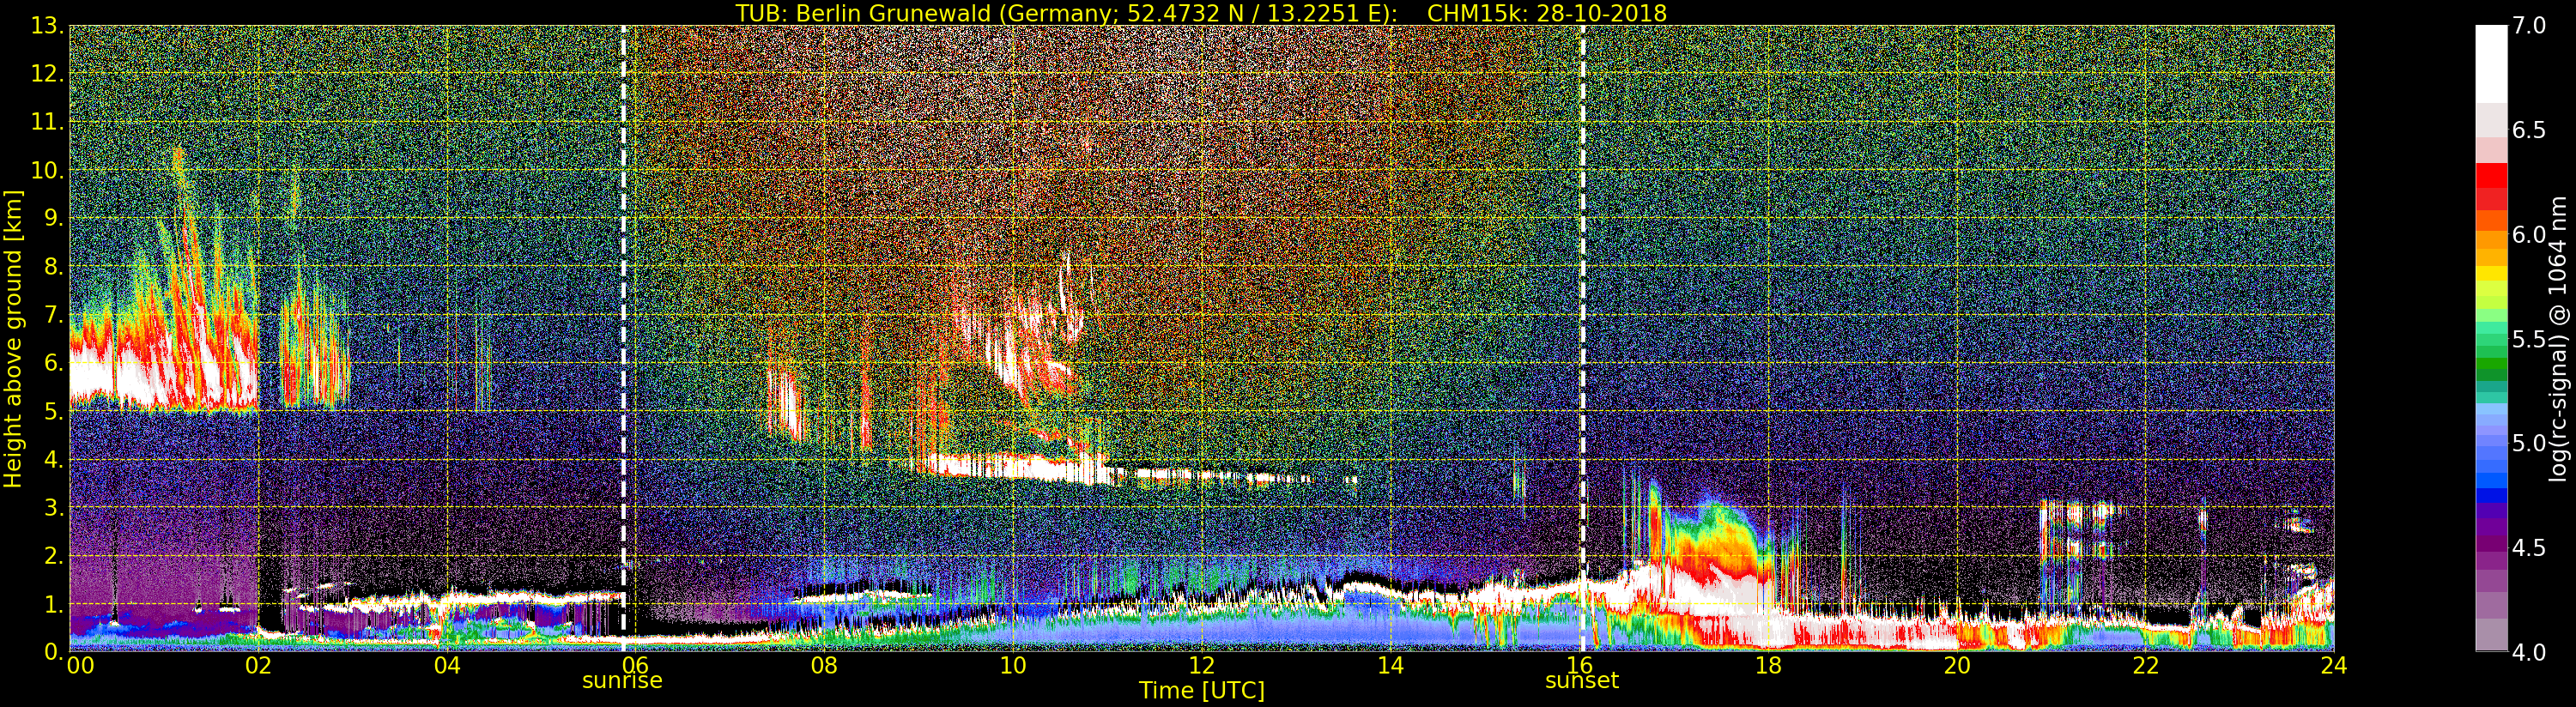Click the 'CHM15k: 28-10-2018' title text

tap(1547, 13)
